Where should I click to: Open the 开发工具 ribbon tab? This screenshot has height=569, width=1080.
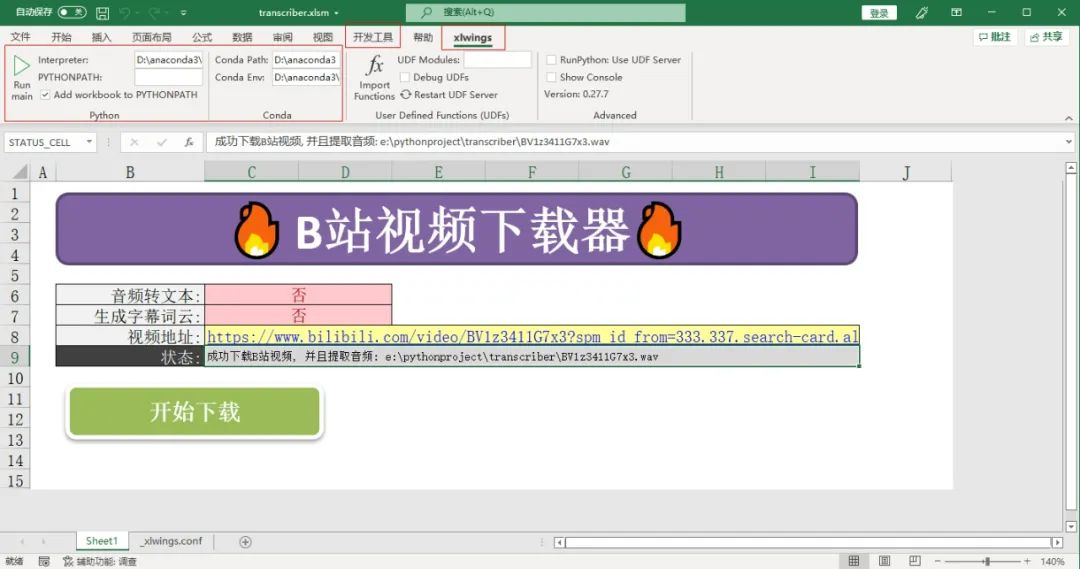click(x=373, y=37)
